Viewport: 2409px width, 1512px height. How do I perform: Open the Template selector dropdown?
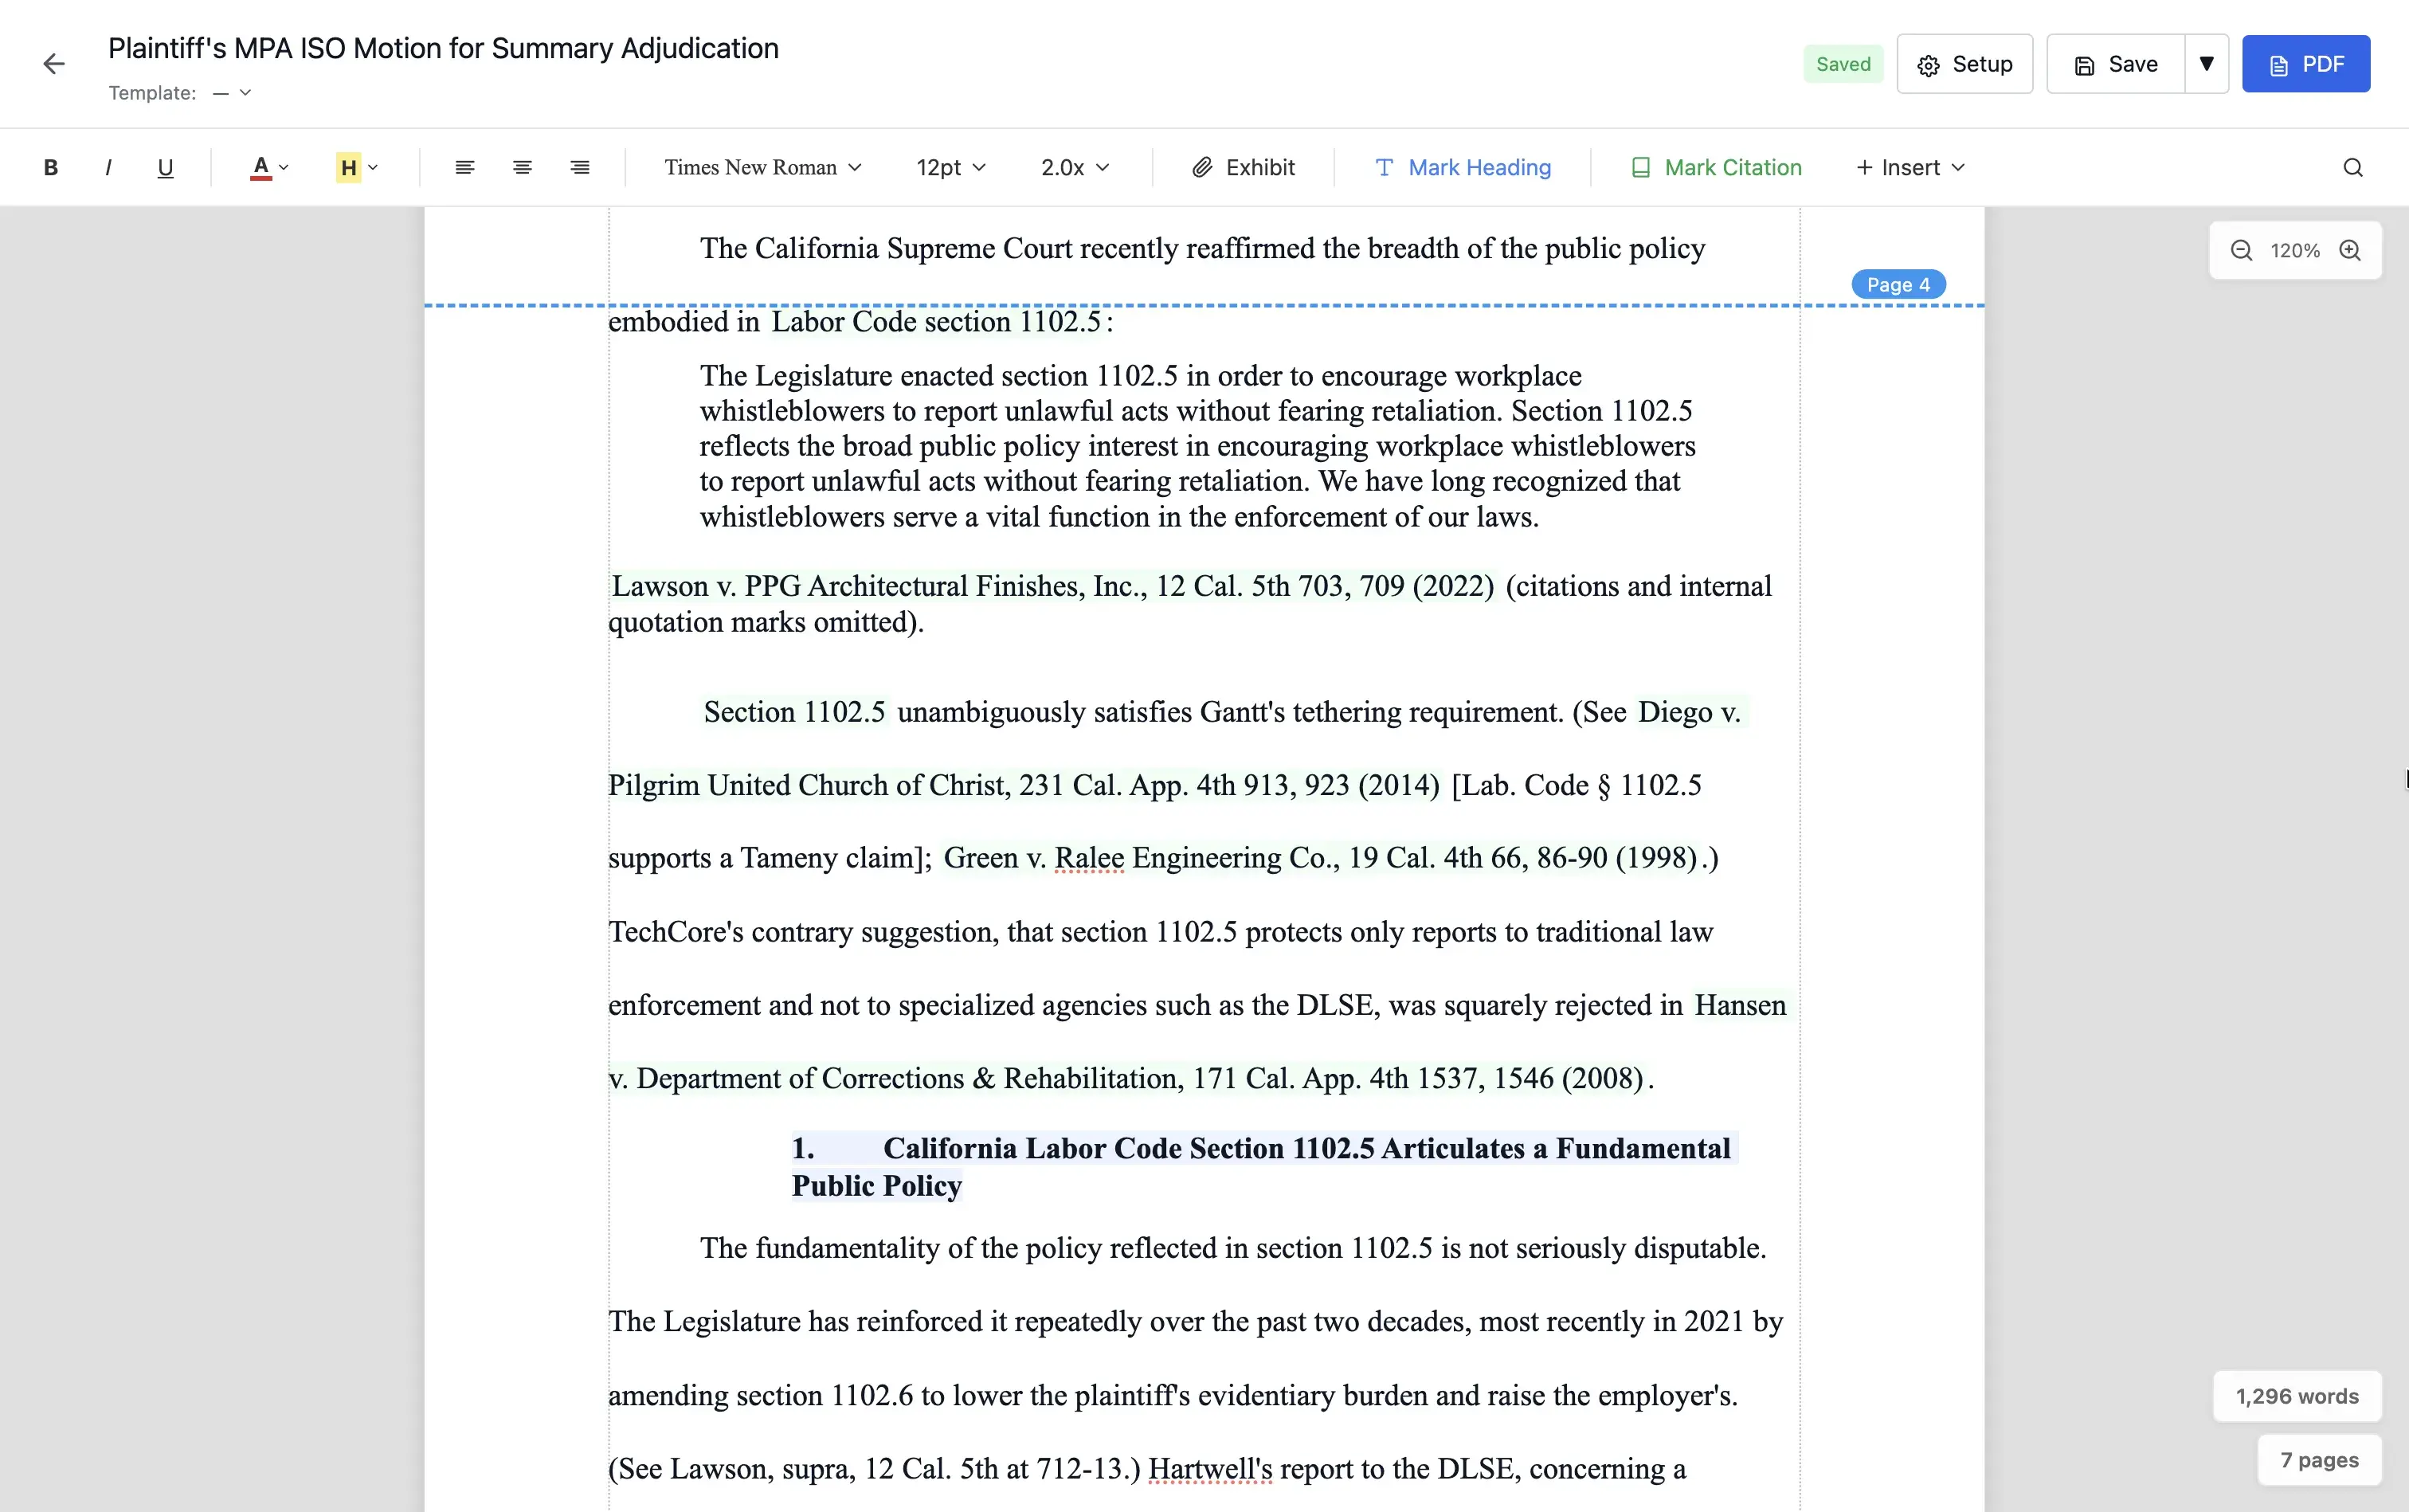tap(232, 93)
